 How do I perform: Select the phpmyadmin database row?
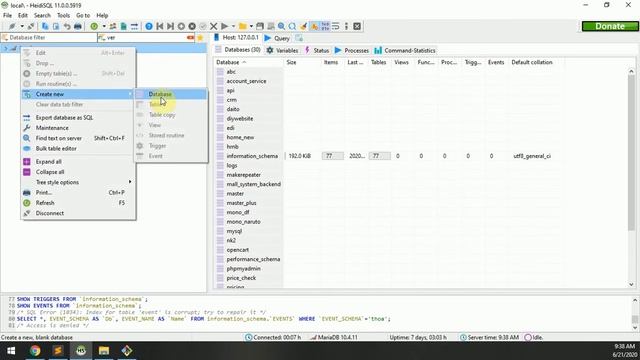point(389,269)
